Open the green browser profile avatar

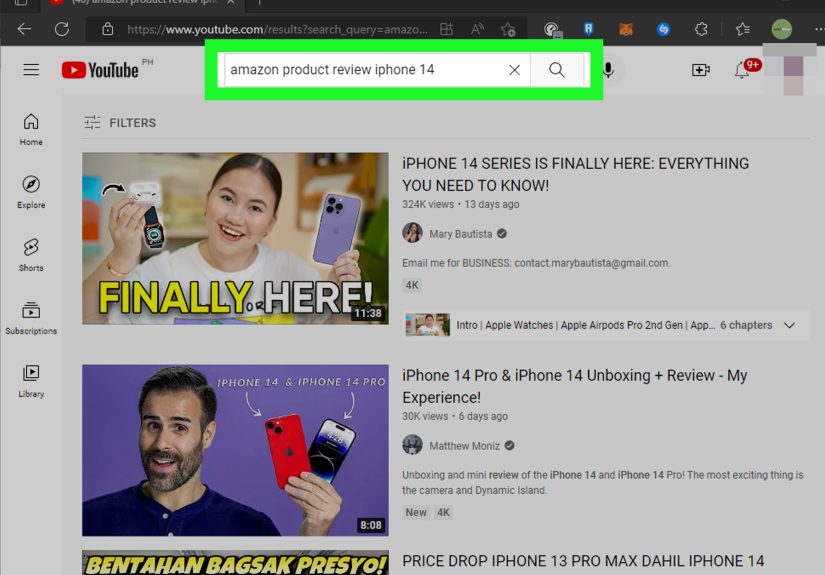point(781,29)
